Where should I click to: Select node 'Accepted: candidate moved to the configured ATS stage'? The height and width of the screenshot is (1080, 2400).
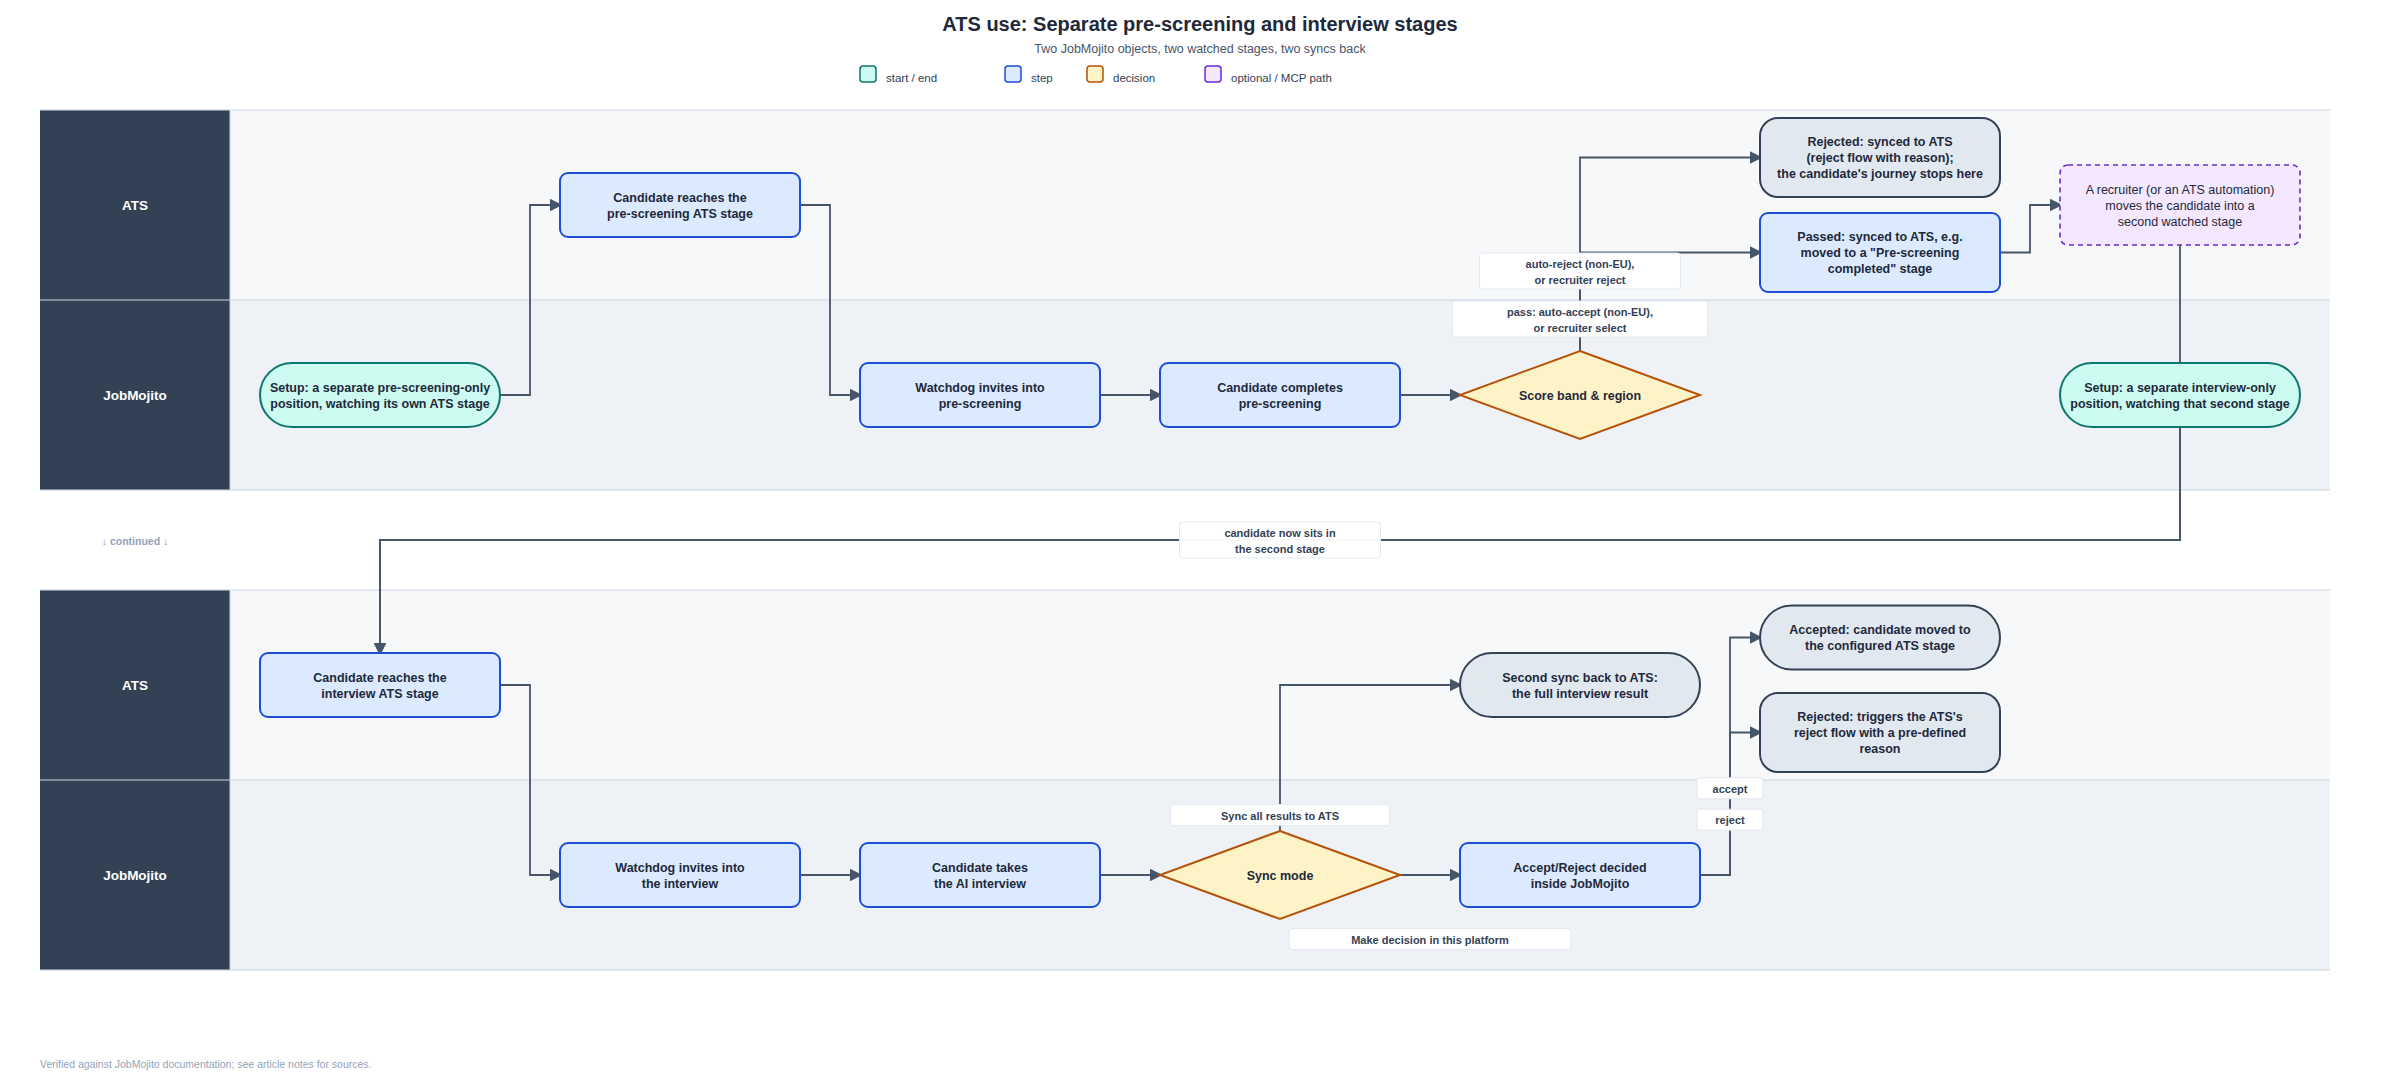[1880, 637]
